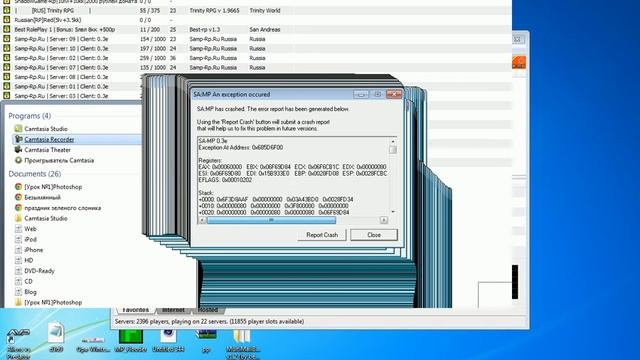Open the Chrome-icon [Урок №1]Photoshop document

coord(18,187)
